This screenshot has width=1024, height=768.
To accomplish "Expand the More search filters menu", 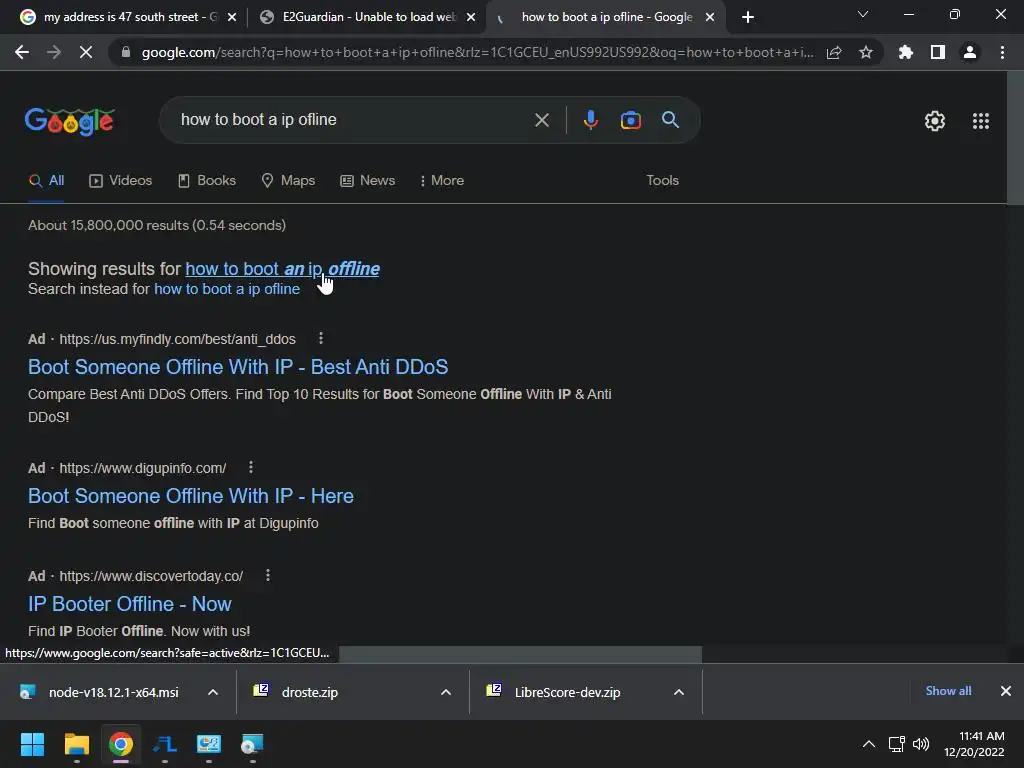I will click(x=442, y=180).
